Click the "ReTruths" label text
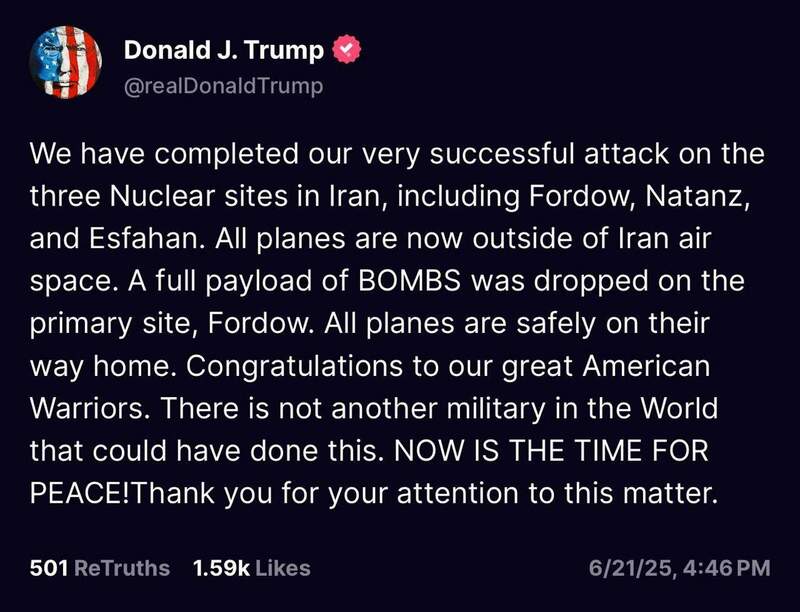The width and height of the screenshot is (800, 612). [x=123, y=568]
